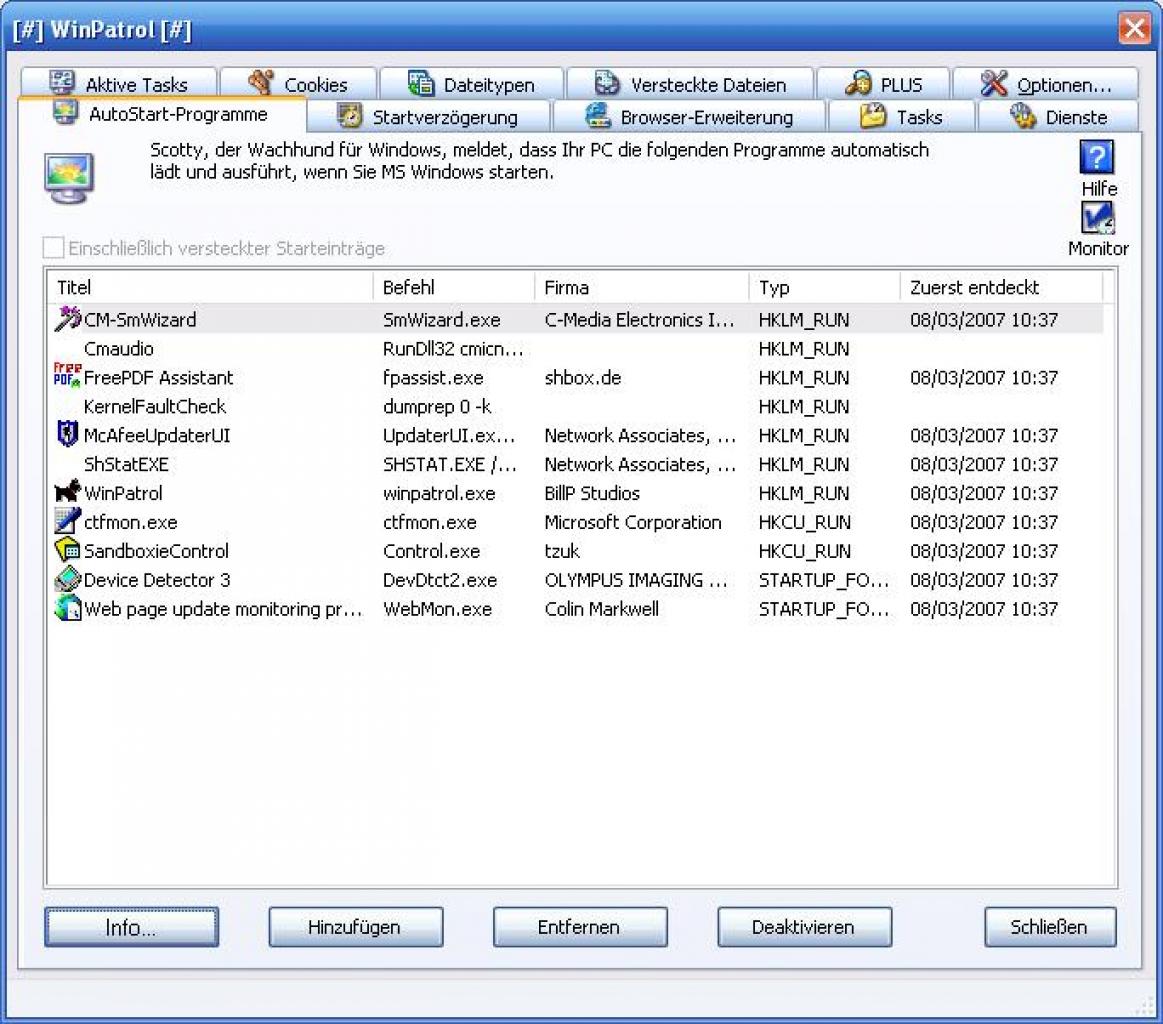Click the Tasks tab calendar icon

point(873,116)
